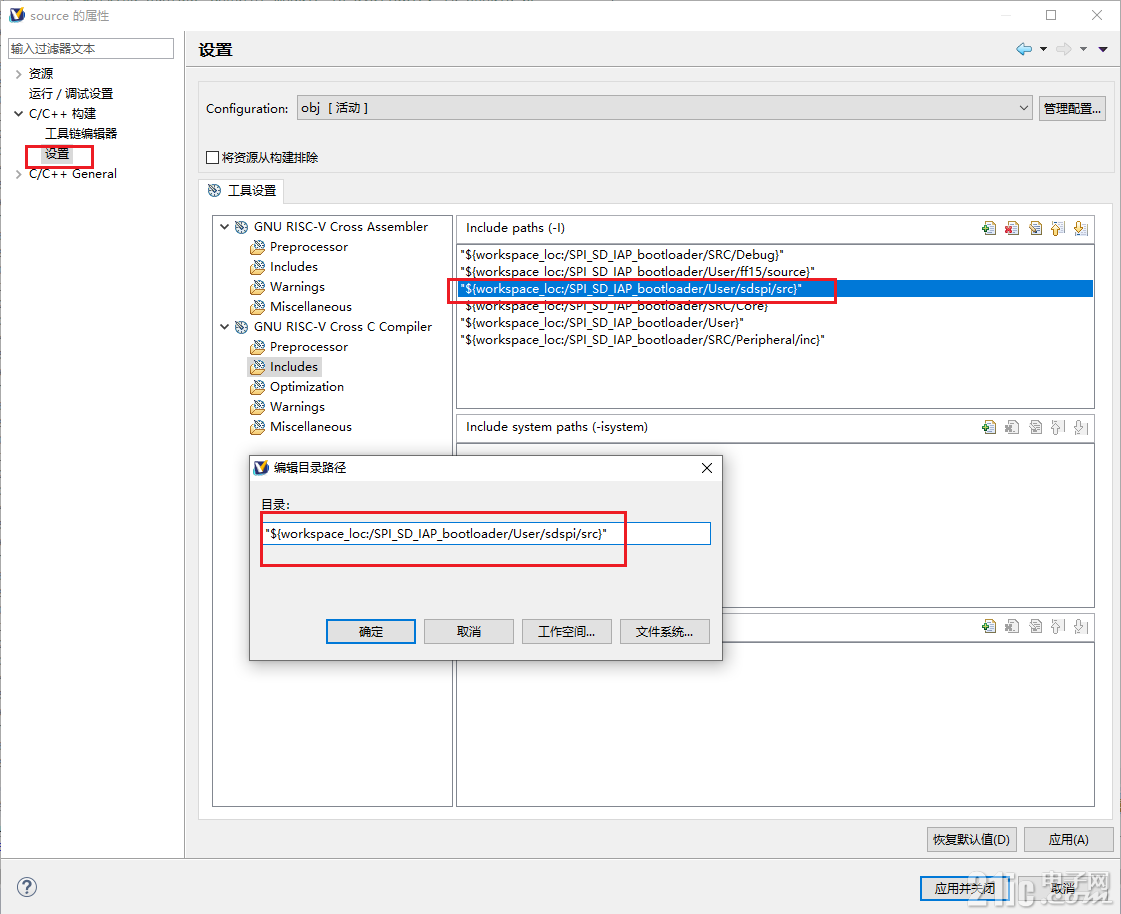Select 运行 / 调试设置 in the tree
The width and height of the screenshot is (1121, 914).
pyautogui.click(x=71, y=94)
